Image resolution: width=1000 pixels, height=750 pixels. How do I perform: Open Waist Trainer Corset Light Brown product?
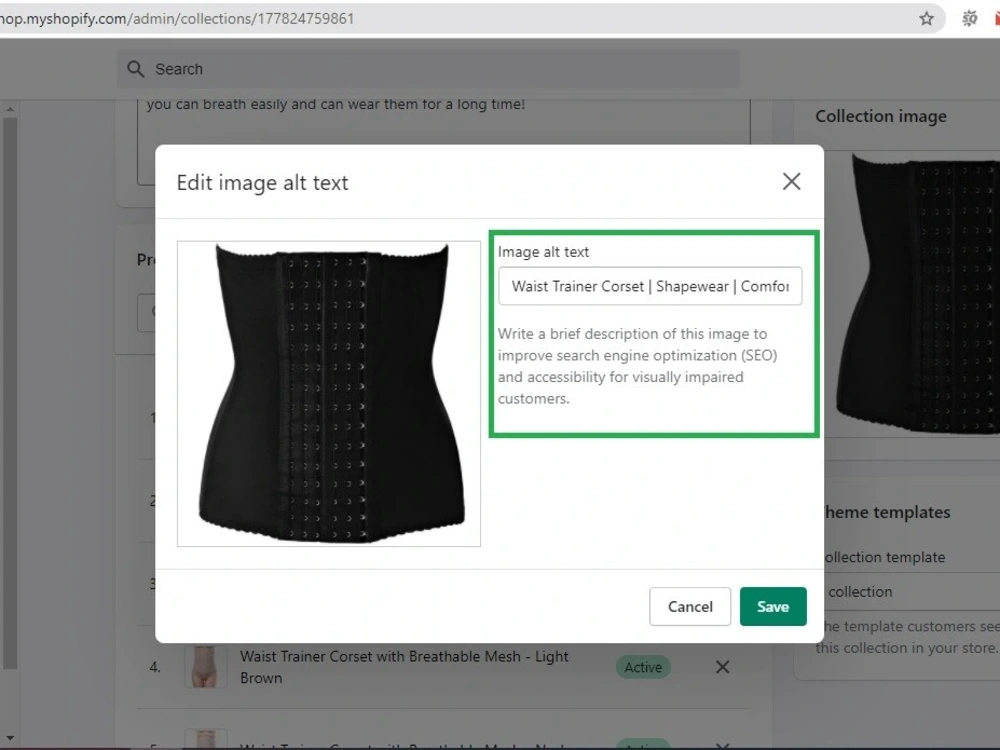[x=404, y=667]
